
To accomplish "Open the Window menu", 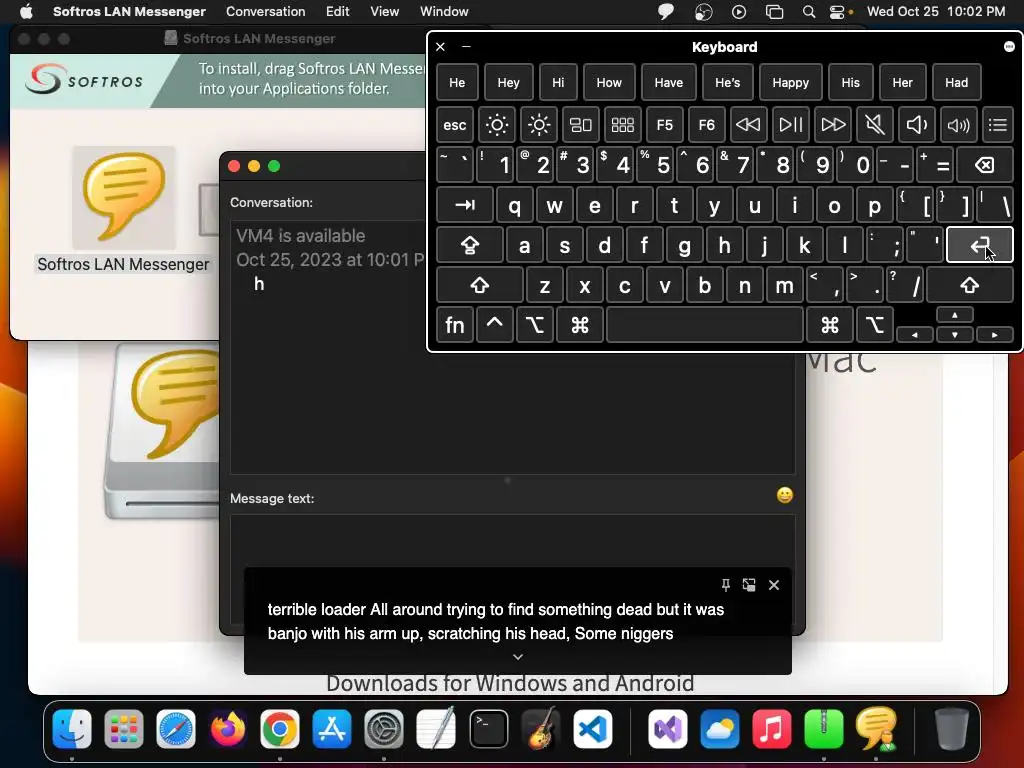I will coord(444,11).
